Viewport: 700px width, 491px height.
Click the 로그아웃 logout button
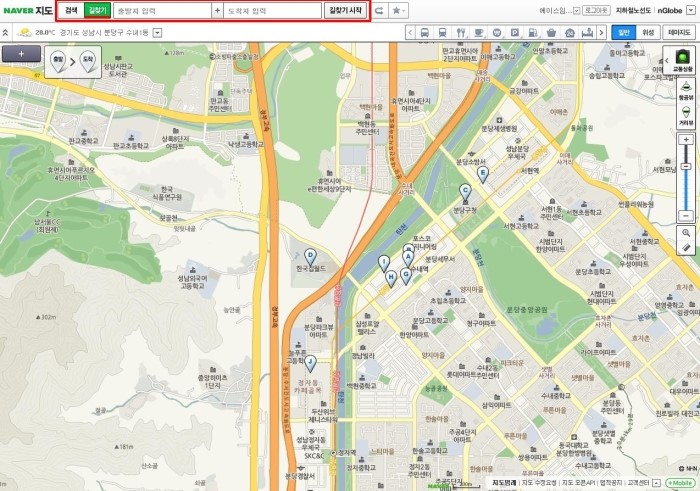(596, 10)
